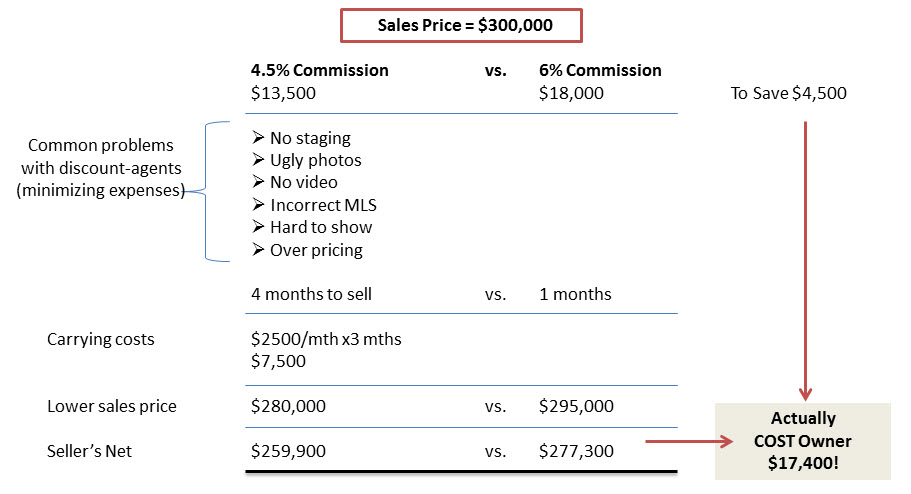This screenshot has width=911, height=494.
Task: Click the To Save $4,500 text
Action: (x=788, y=93)
